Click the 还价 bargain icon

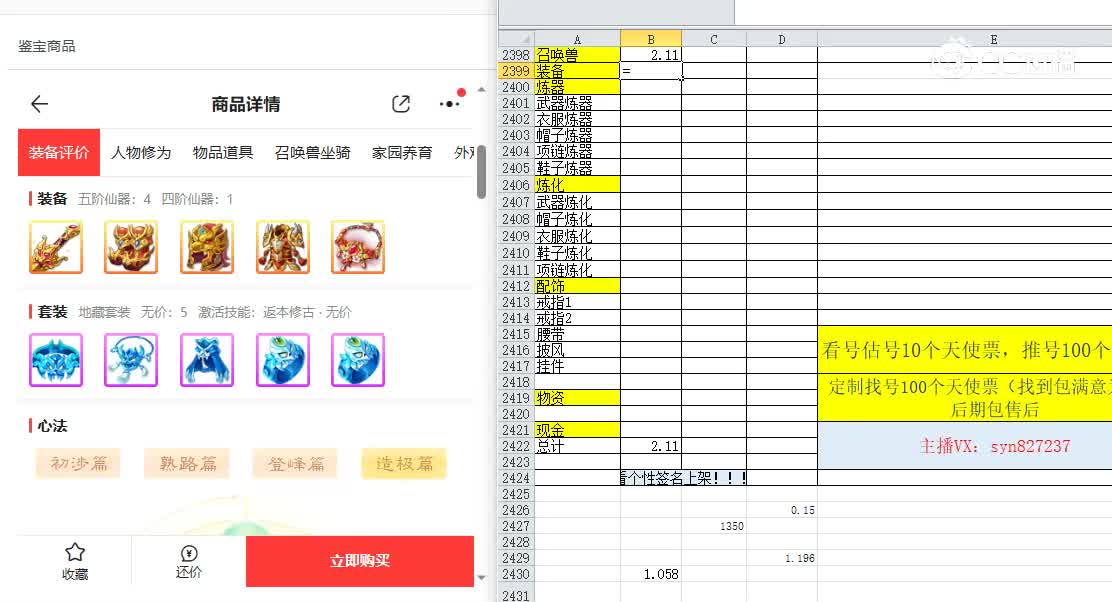189,553
